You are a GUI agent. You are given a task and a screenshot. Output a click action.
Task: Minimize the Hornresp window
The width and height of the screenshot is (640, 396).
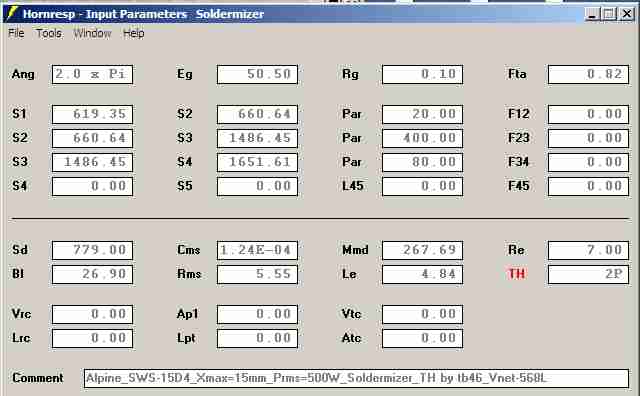coord(591,14)
